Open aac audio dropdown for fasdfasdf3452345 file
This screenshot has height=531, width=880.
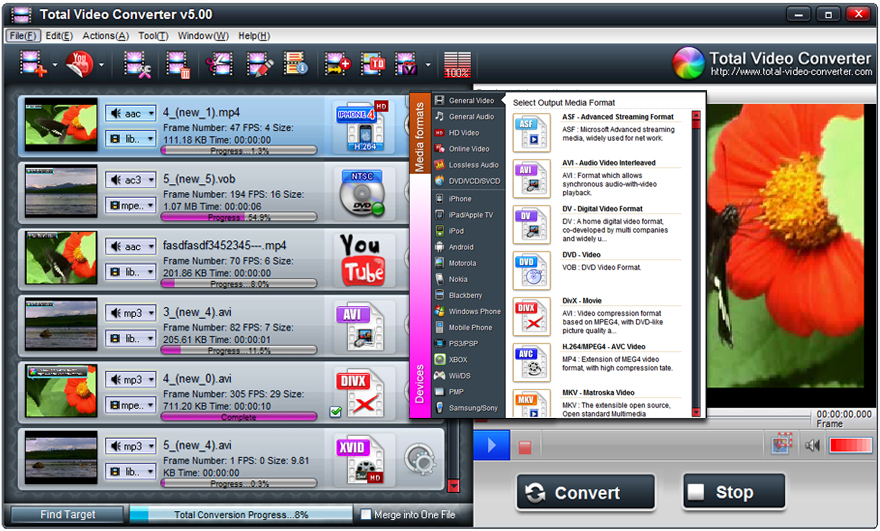pyautogui.click(x=130, y=247)
